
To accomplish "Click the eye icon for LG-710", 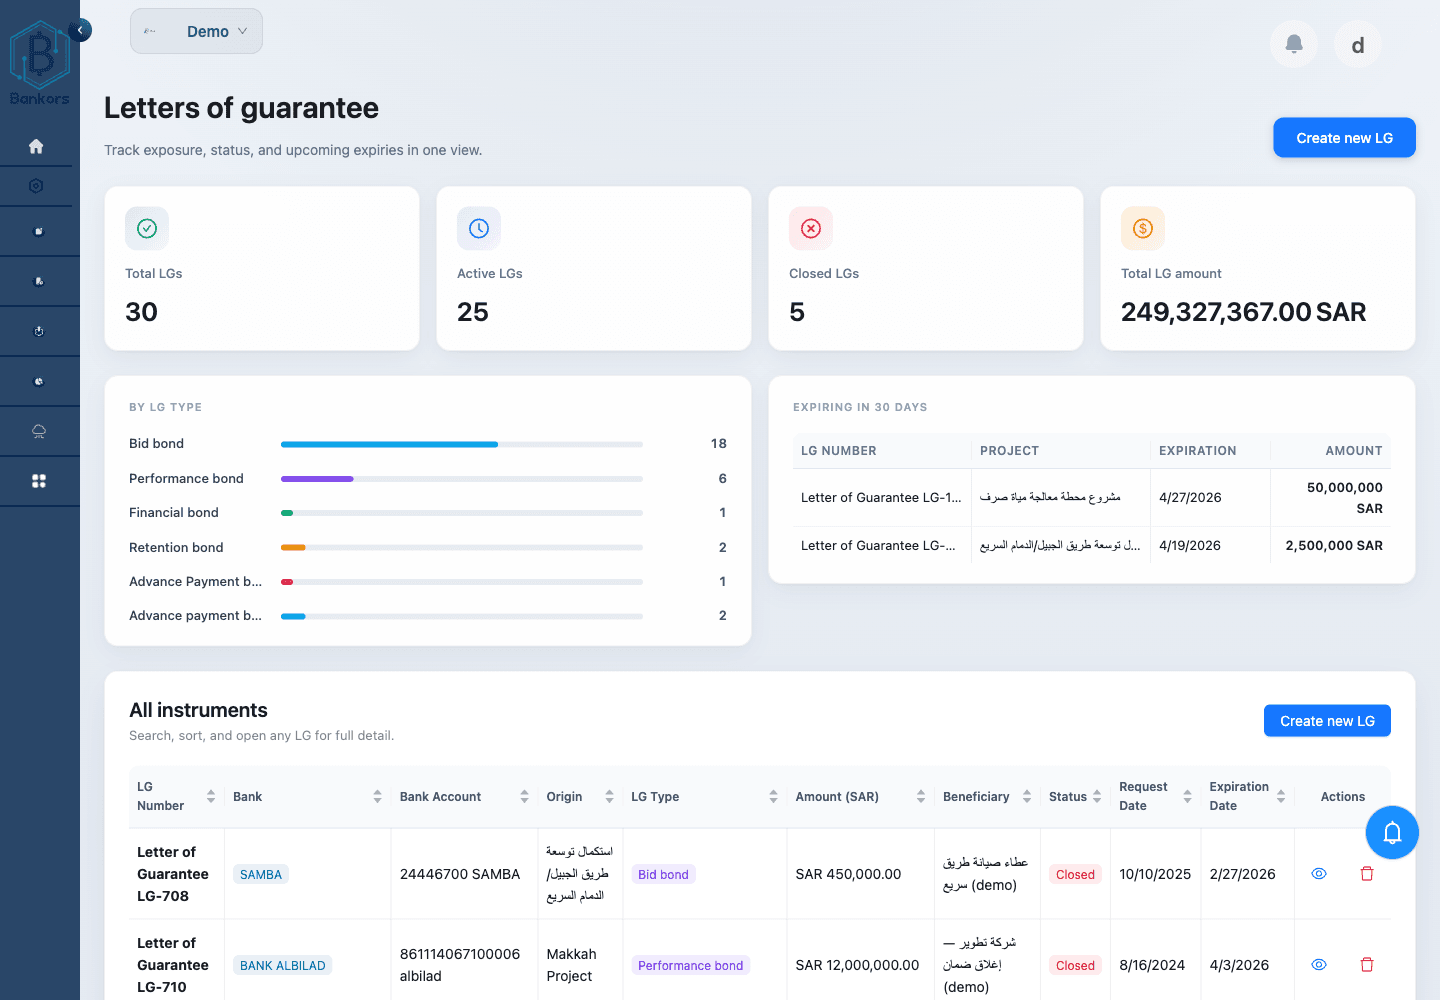I will click(x=1318, y=964).
